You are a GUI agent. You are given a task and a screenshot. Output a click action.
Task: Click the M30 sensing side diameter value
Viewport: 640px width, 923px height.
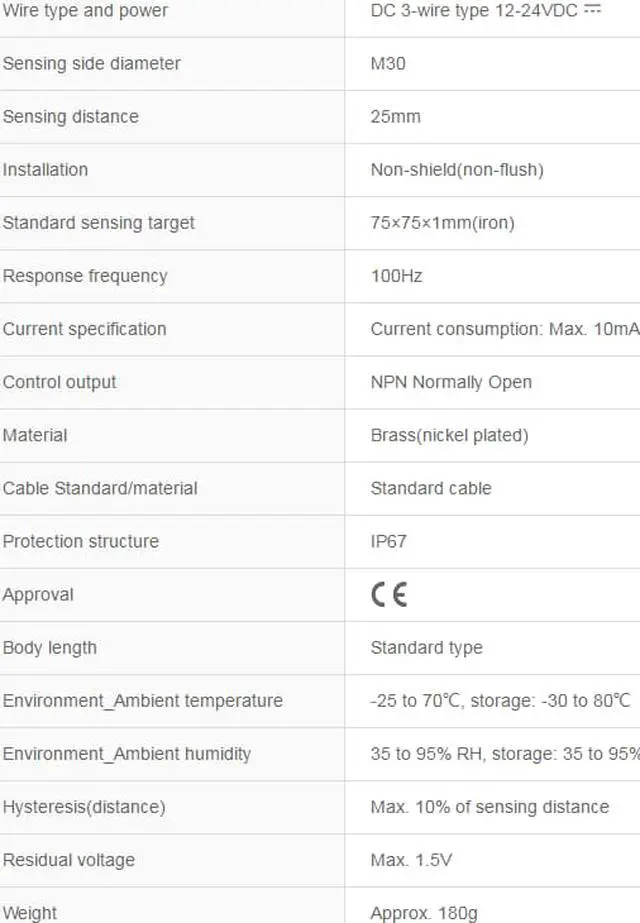coord(388,64)
